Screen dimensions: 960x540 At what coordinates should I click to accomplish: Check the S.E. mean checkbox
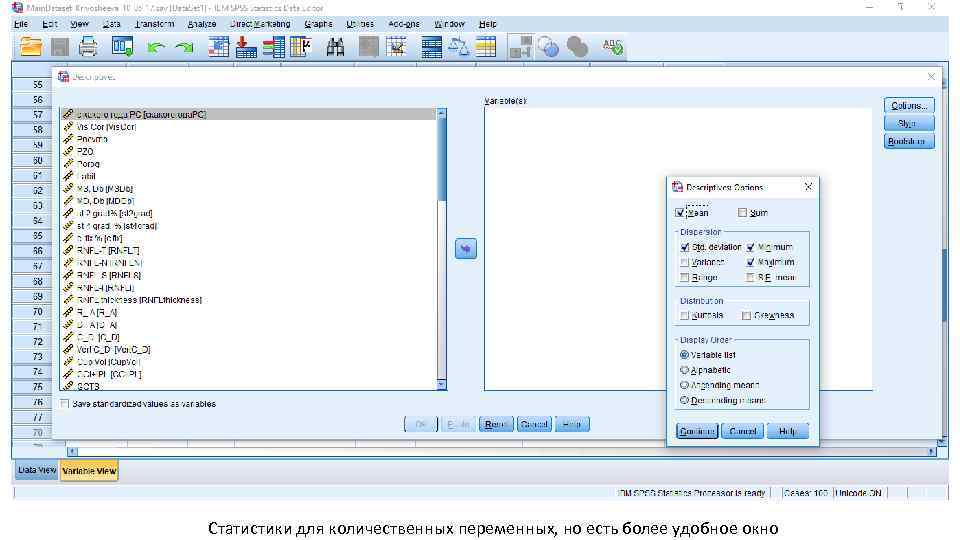pyautogui.click(x=750, y=277)
